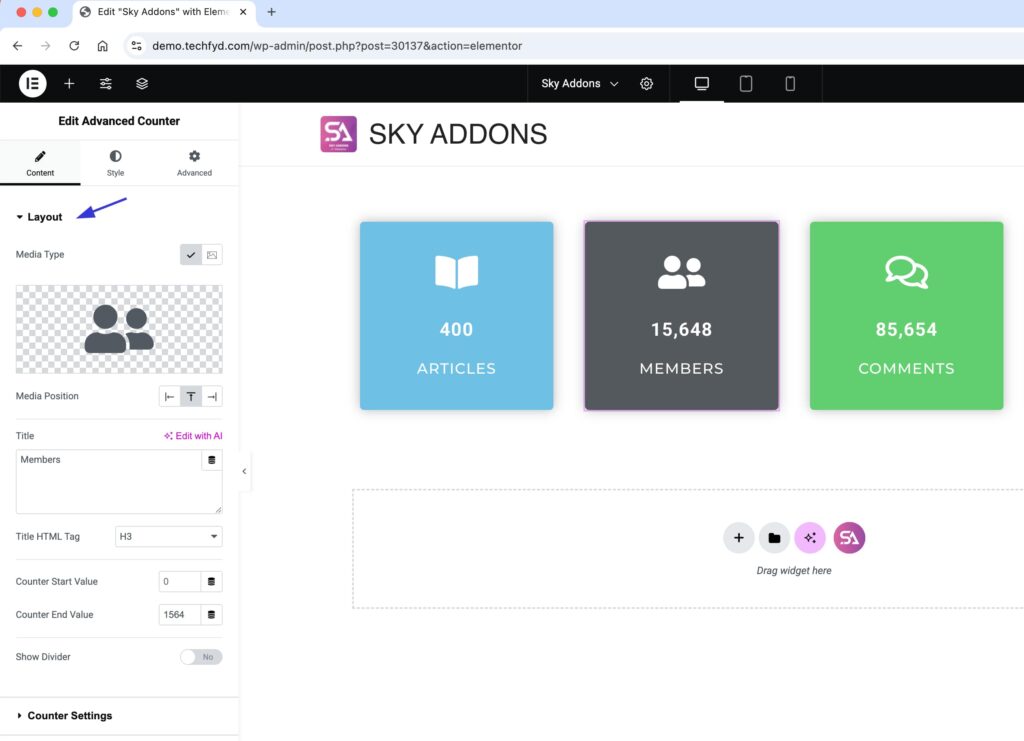
Task: Set media position to top
Action: point(191,396)
